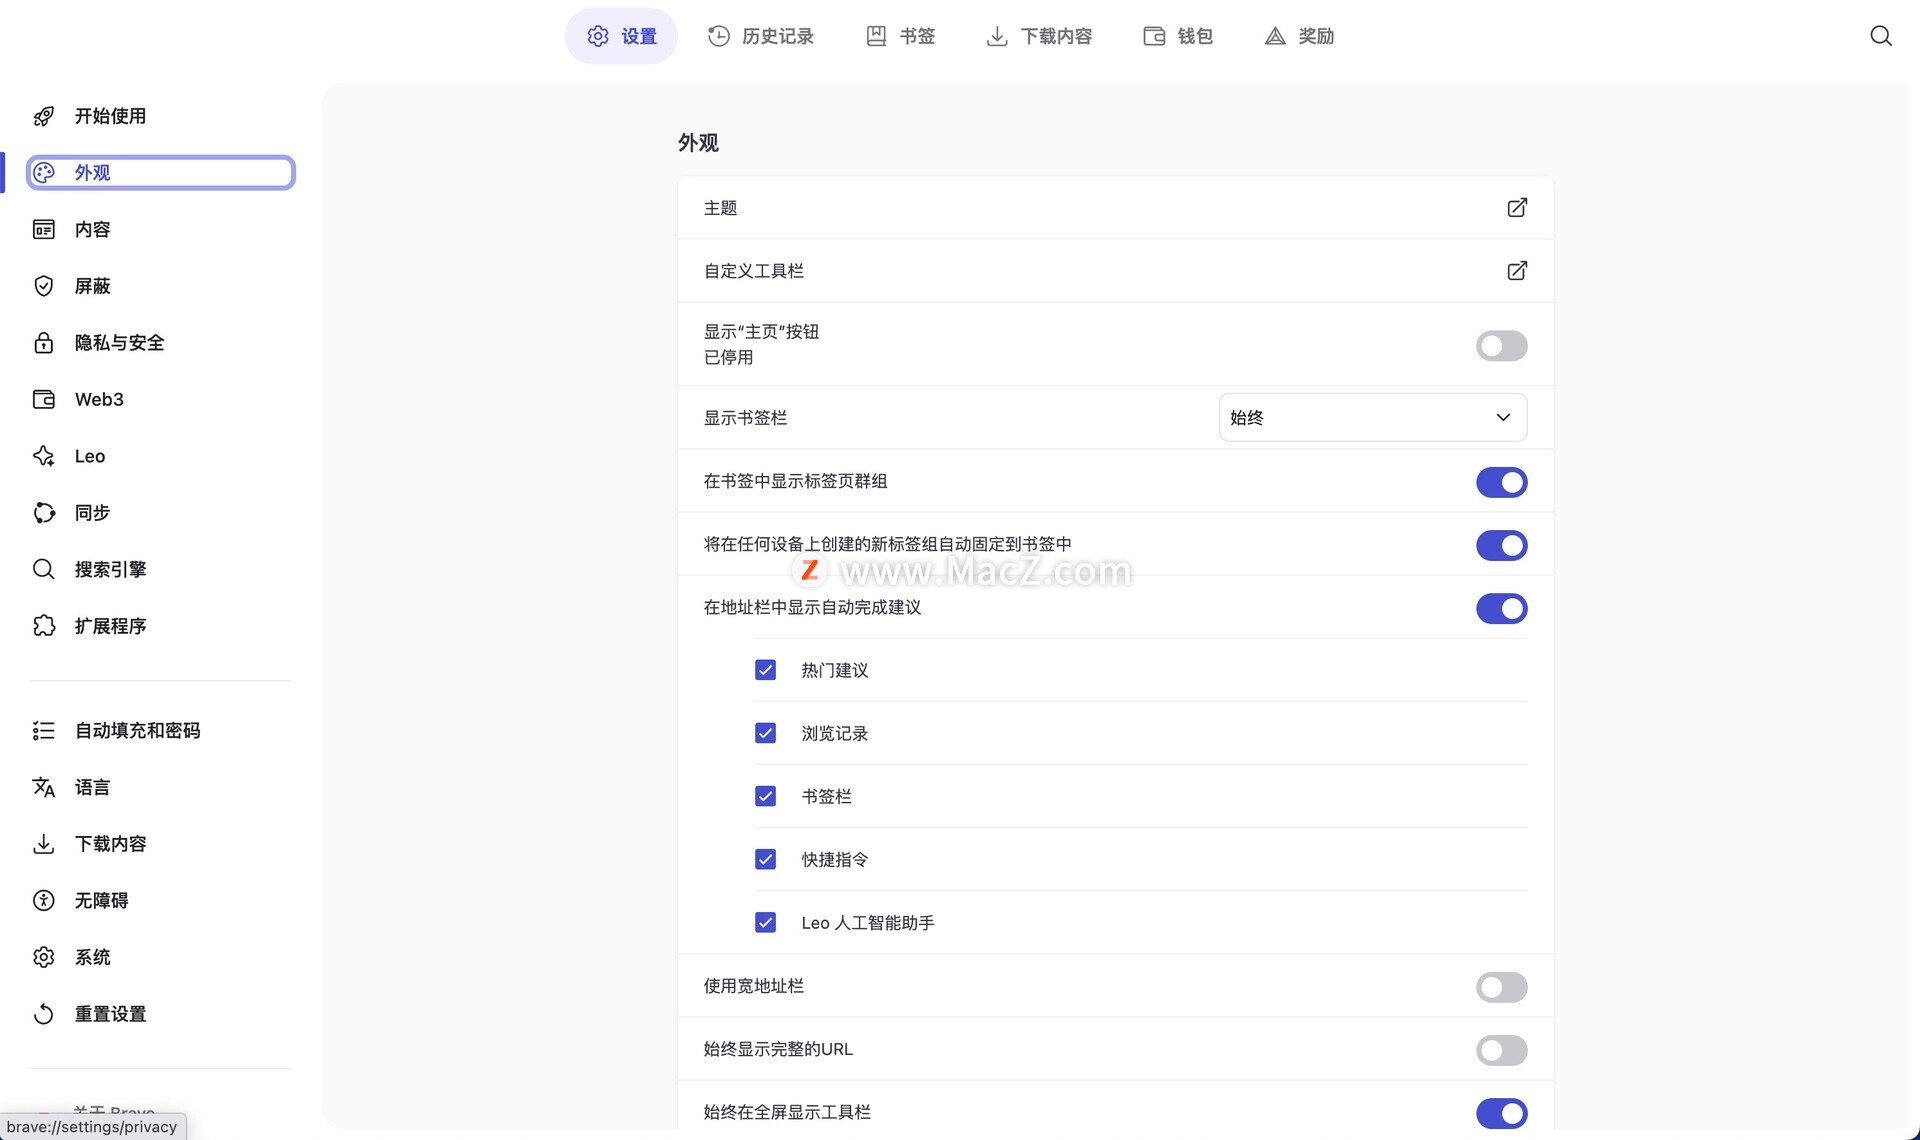Open the Leo sidebar section

click(89, 456)
